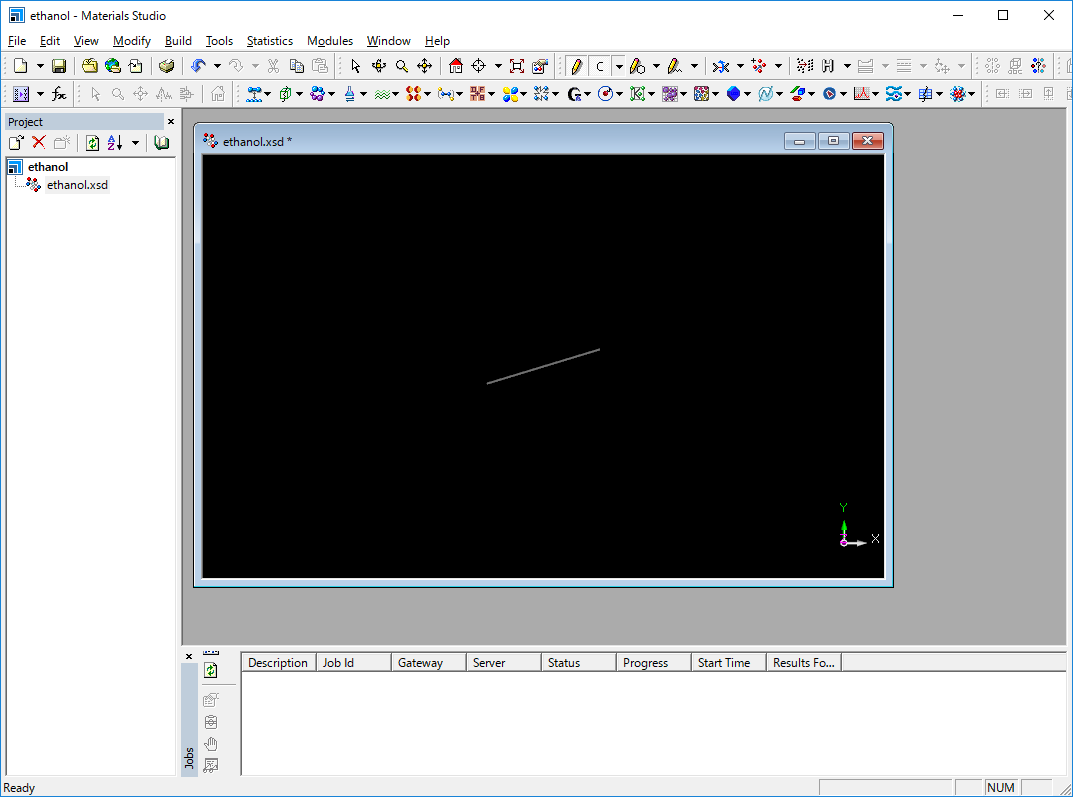The width and height of the screenshot is (1073, 797).
Task: Click the Status column header in Jobs
Action: pyautogui.click(x=564, y=662)
